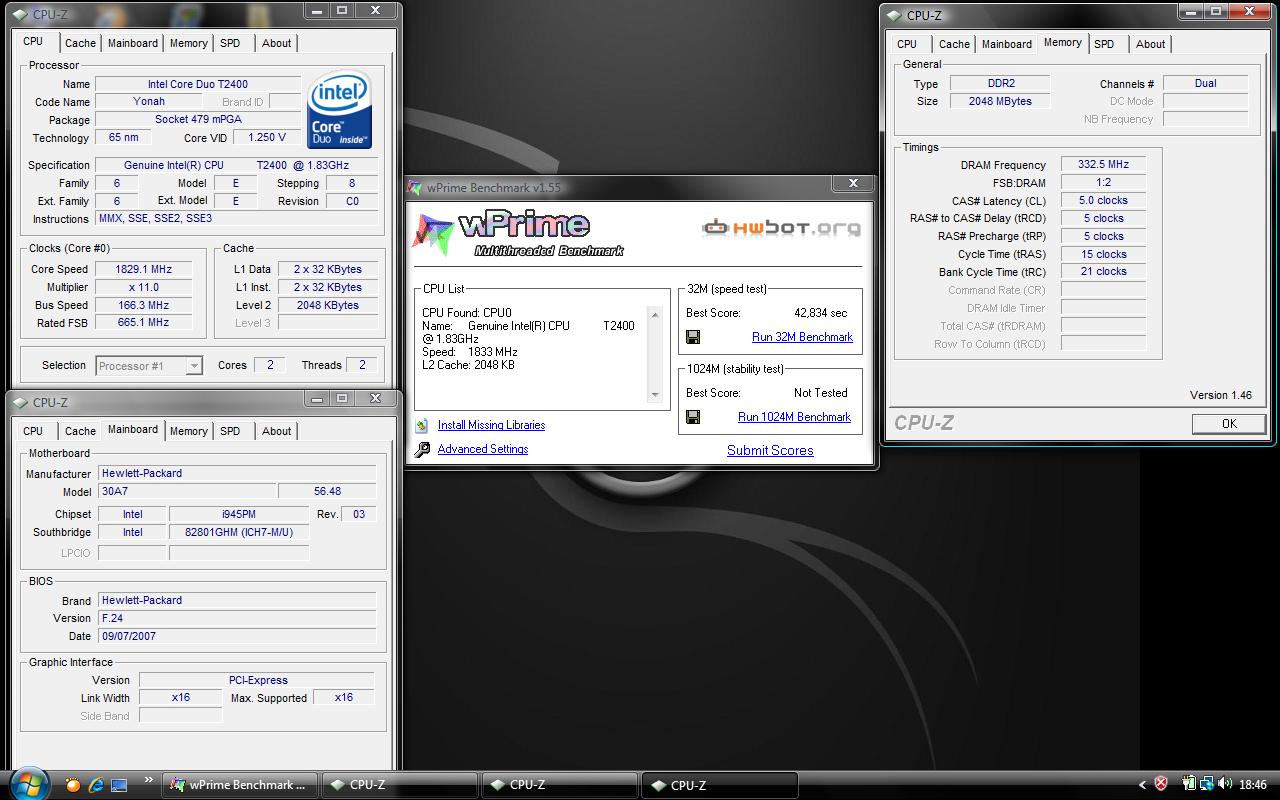Open the volume speaker tray icon
The height and width of the screenshot is (800, 1280).
[1224, 785]
